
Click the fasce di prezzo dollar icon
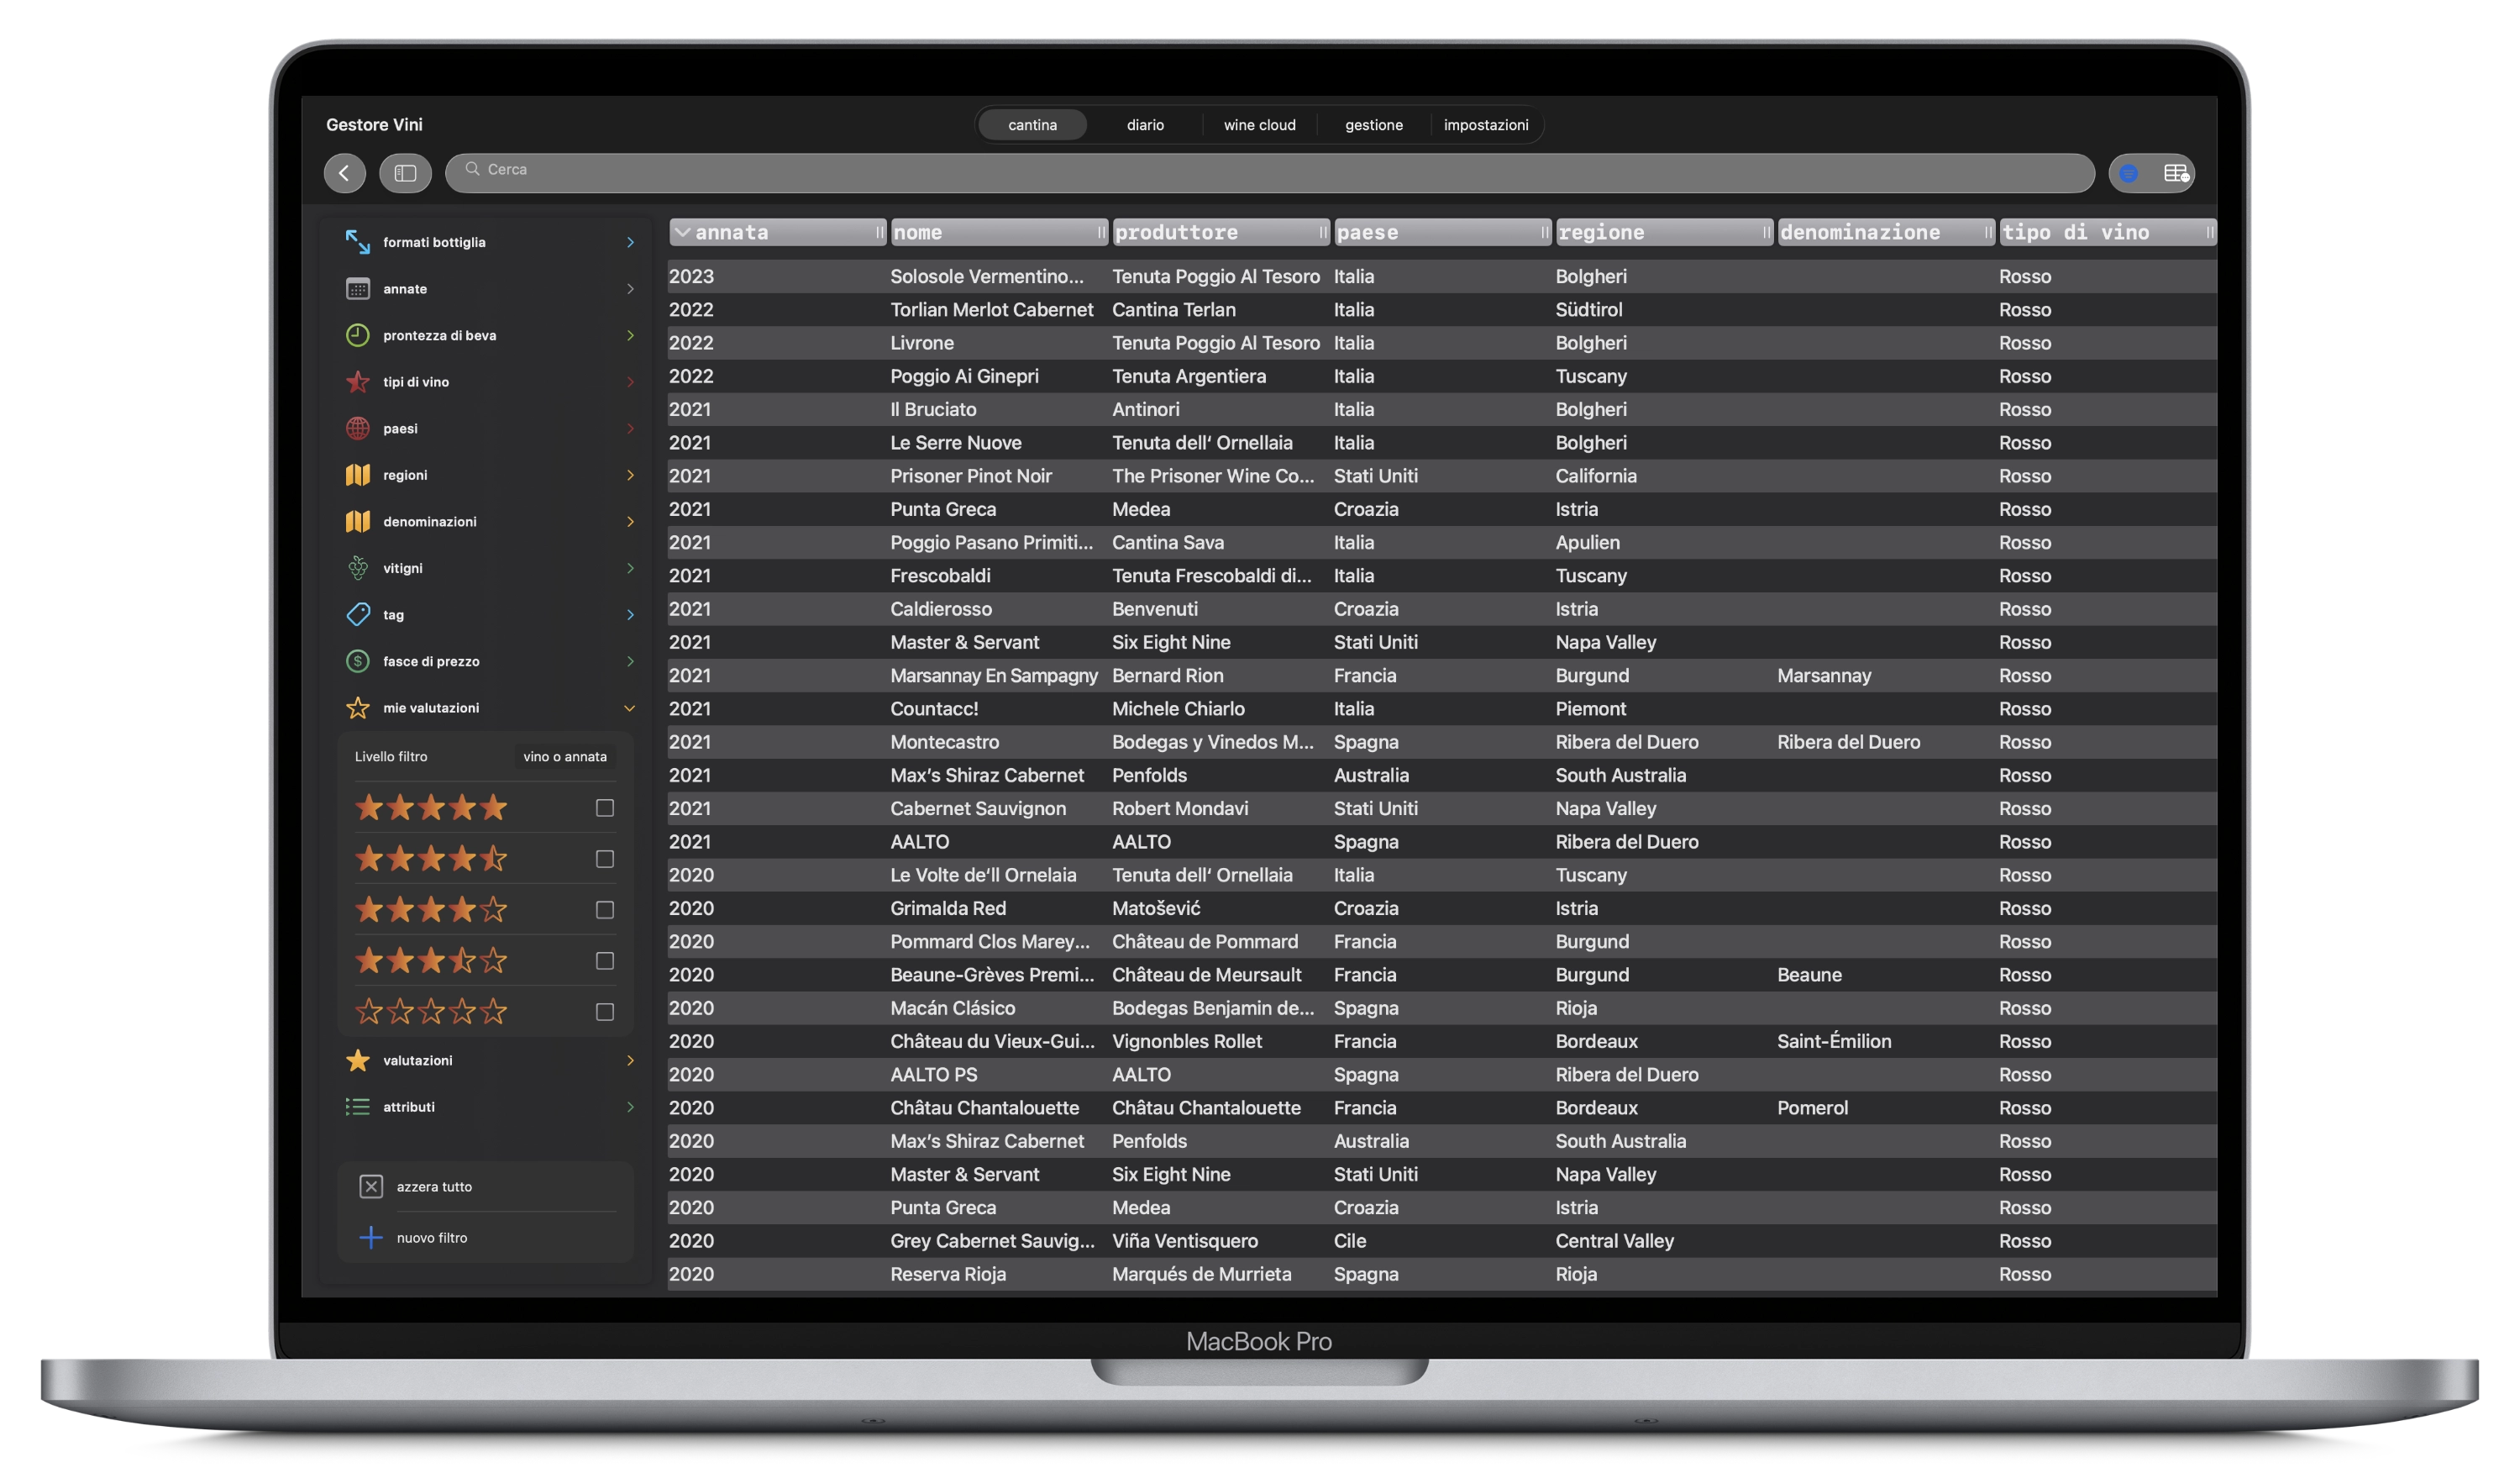357,661
